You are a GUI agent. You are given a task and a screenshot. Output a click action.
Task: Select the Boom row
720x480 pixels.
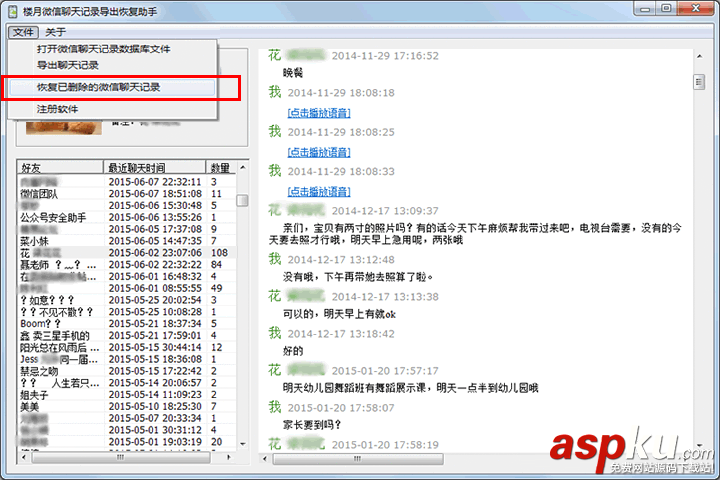point(126,324)
